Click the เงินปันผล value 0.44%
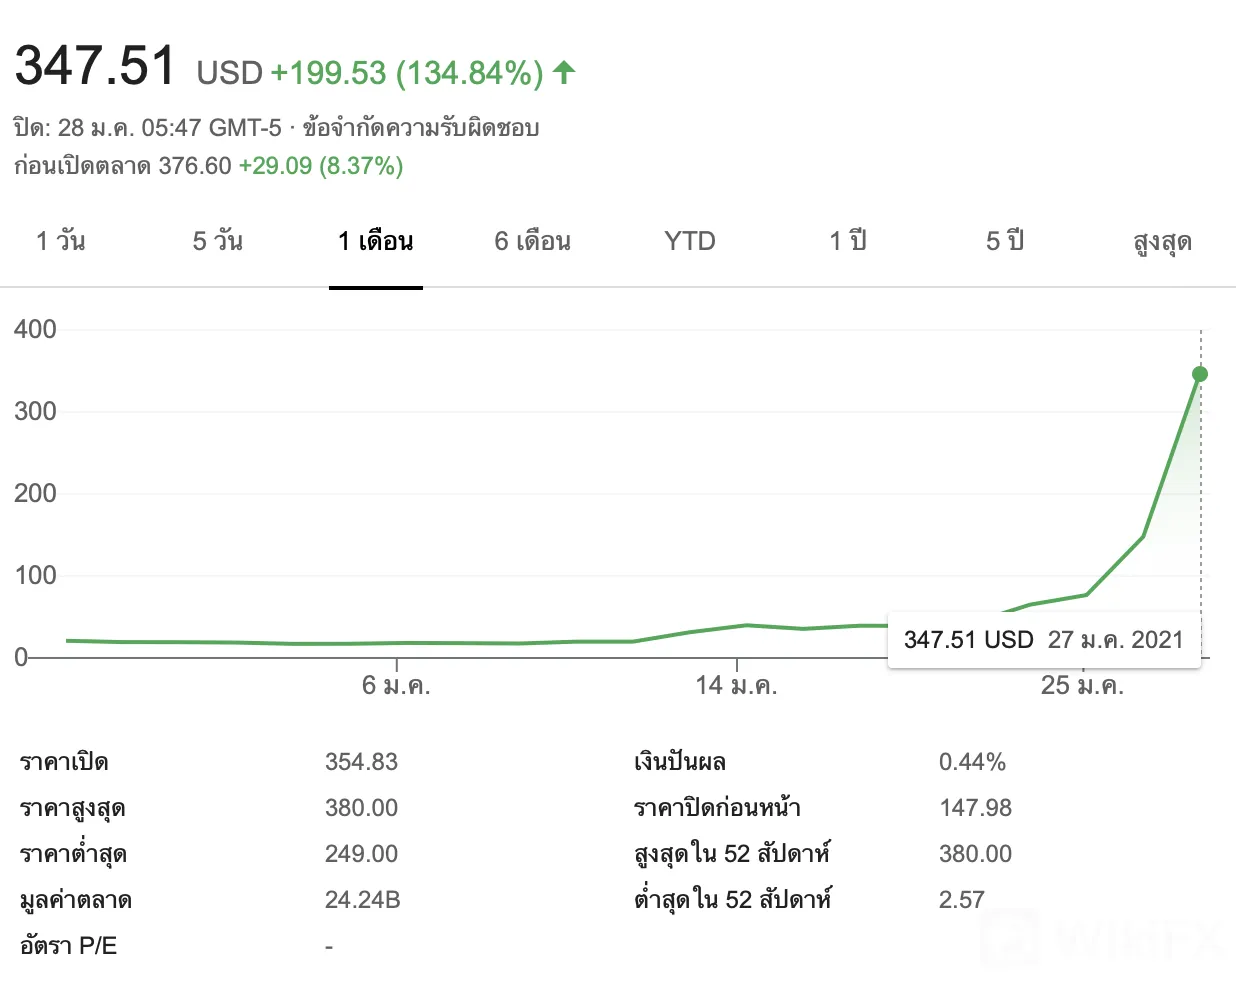The image size is (1236, 990). [x=972, y=762]
